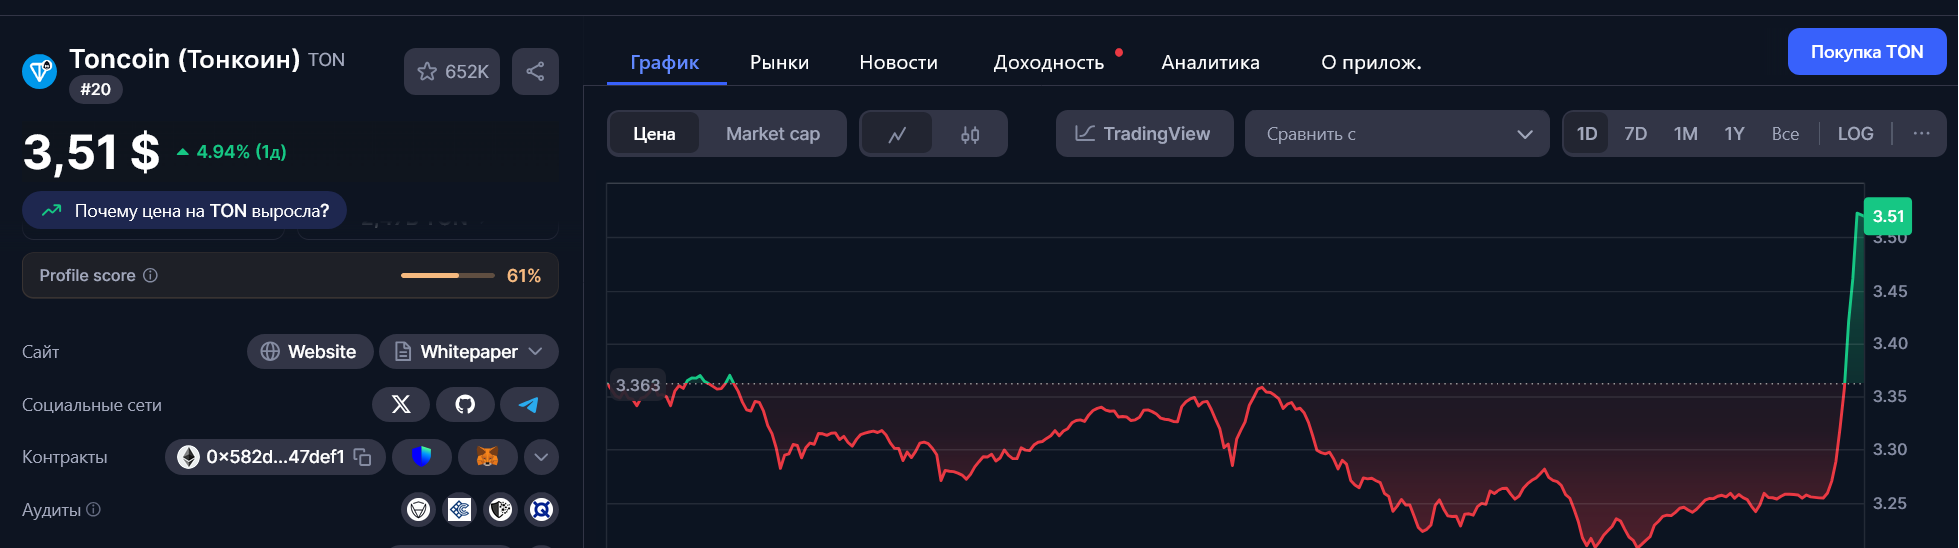This screenshot has width=1959, height=548.
Task: Open Website link
Action: point(310,352)
